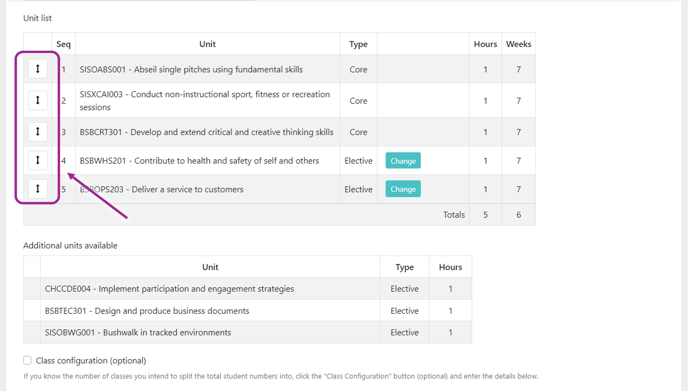Click the total hours value 5
688x391 pixels.
(485, 215)
